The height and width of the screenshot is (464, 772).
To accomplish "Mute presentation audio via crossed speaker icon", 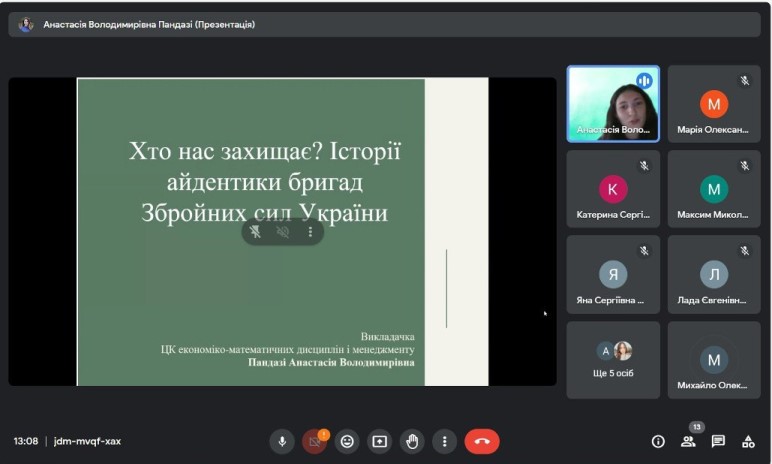I will coord(283,232).
